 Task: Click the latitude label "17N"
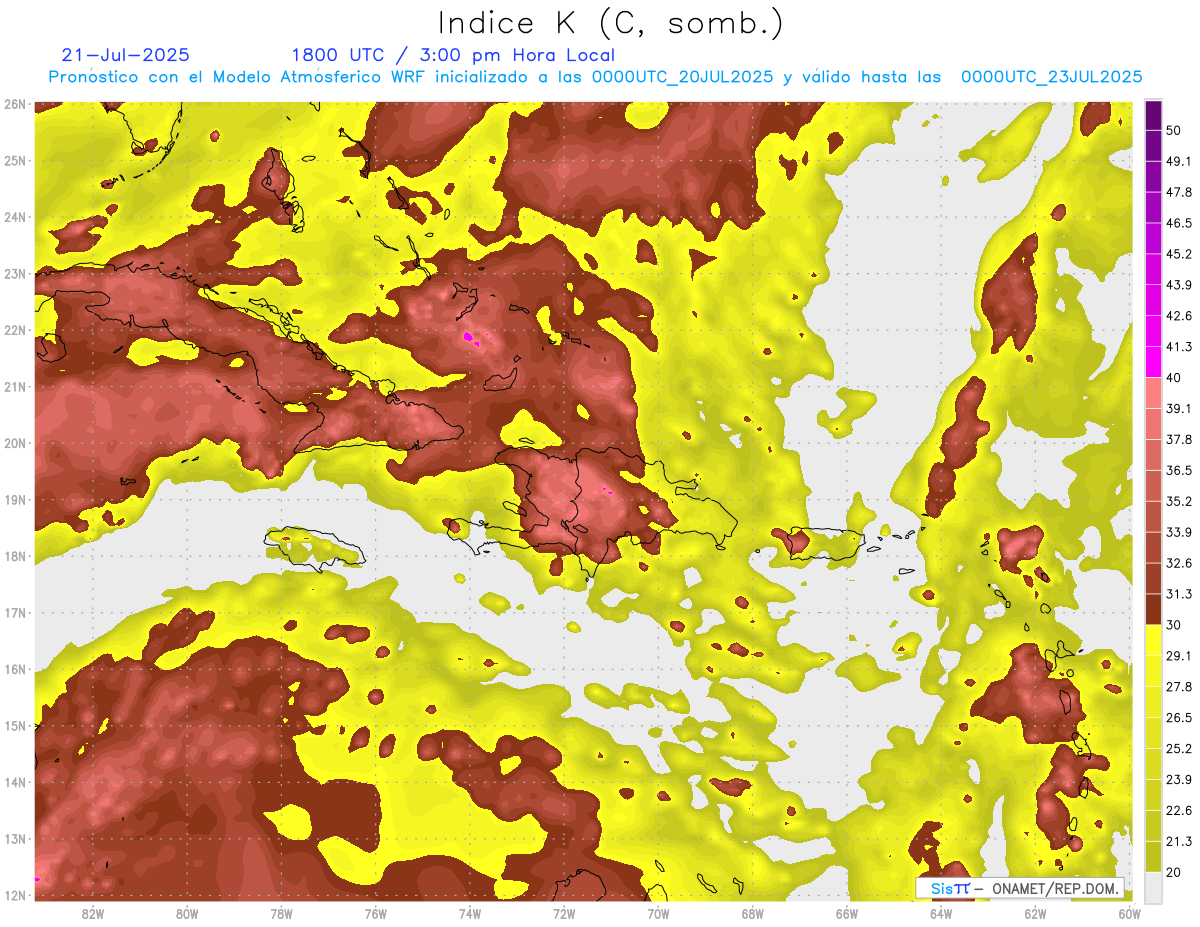[15, 613]
